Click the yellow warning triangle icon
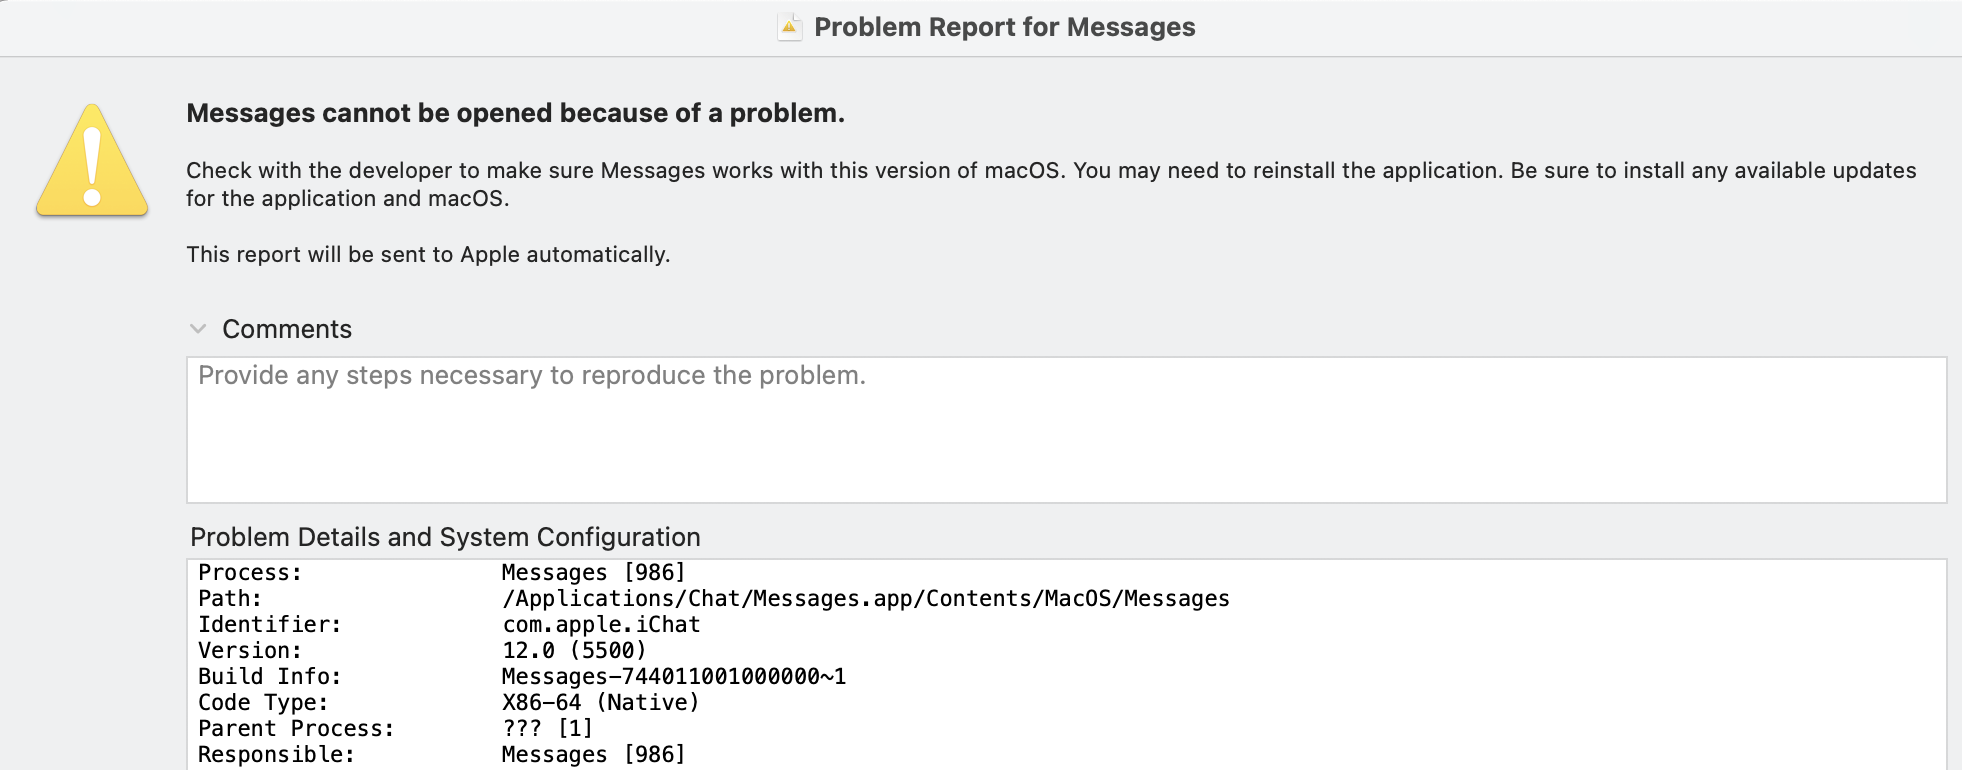Screen dimensions: 1962x770 [x=92, y=163]
